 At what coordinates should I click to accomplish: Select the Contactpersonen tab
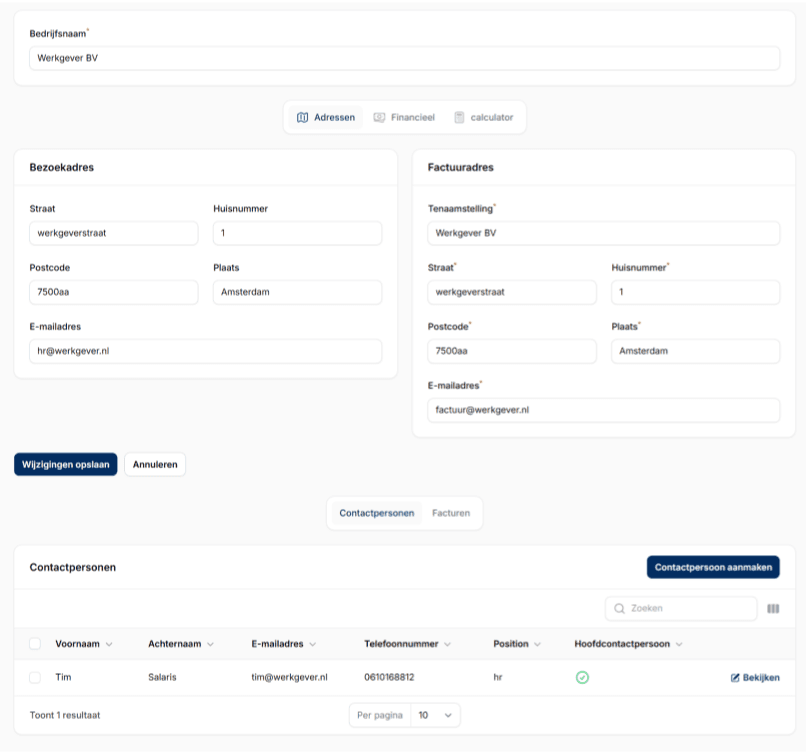pyautogui.click(x=377, y=513)
